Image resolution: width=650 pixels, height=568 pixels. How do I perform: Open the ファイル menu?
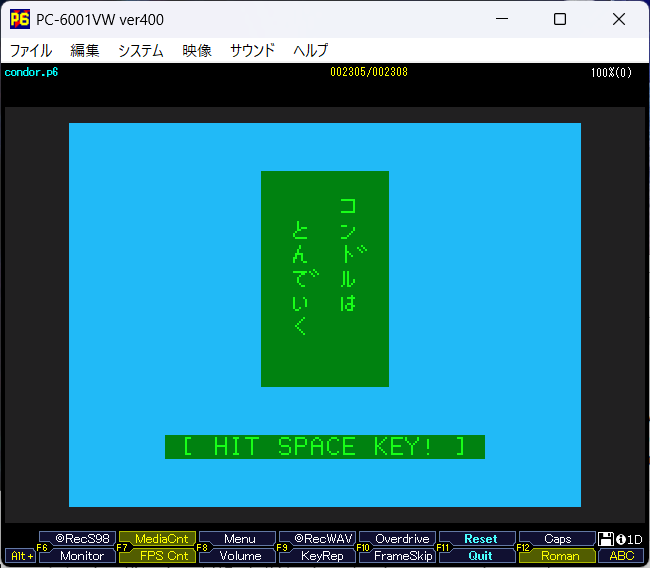tap(31, 50)
